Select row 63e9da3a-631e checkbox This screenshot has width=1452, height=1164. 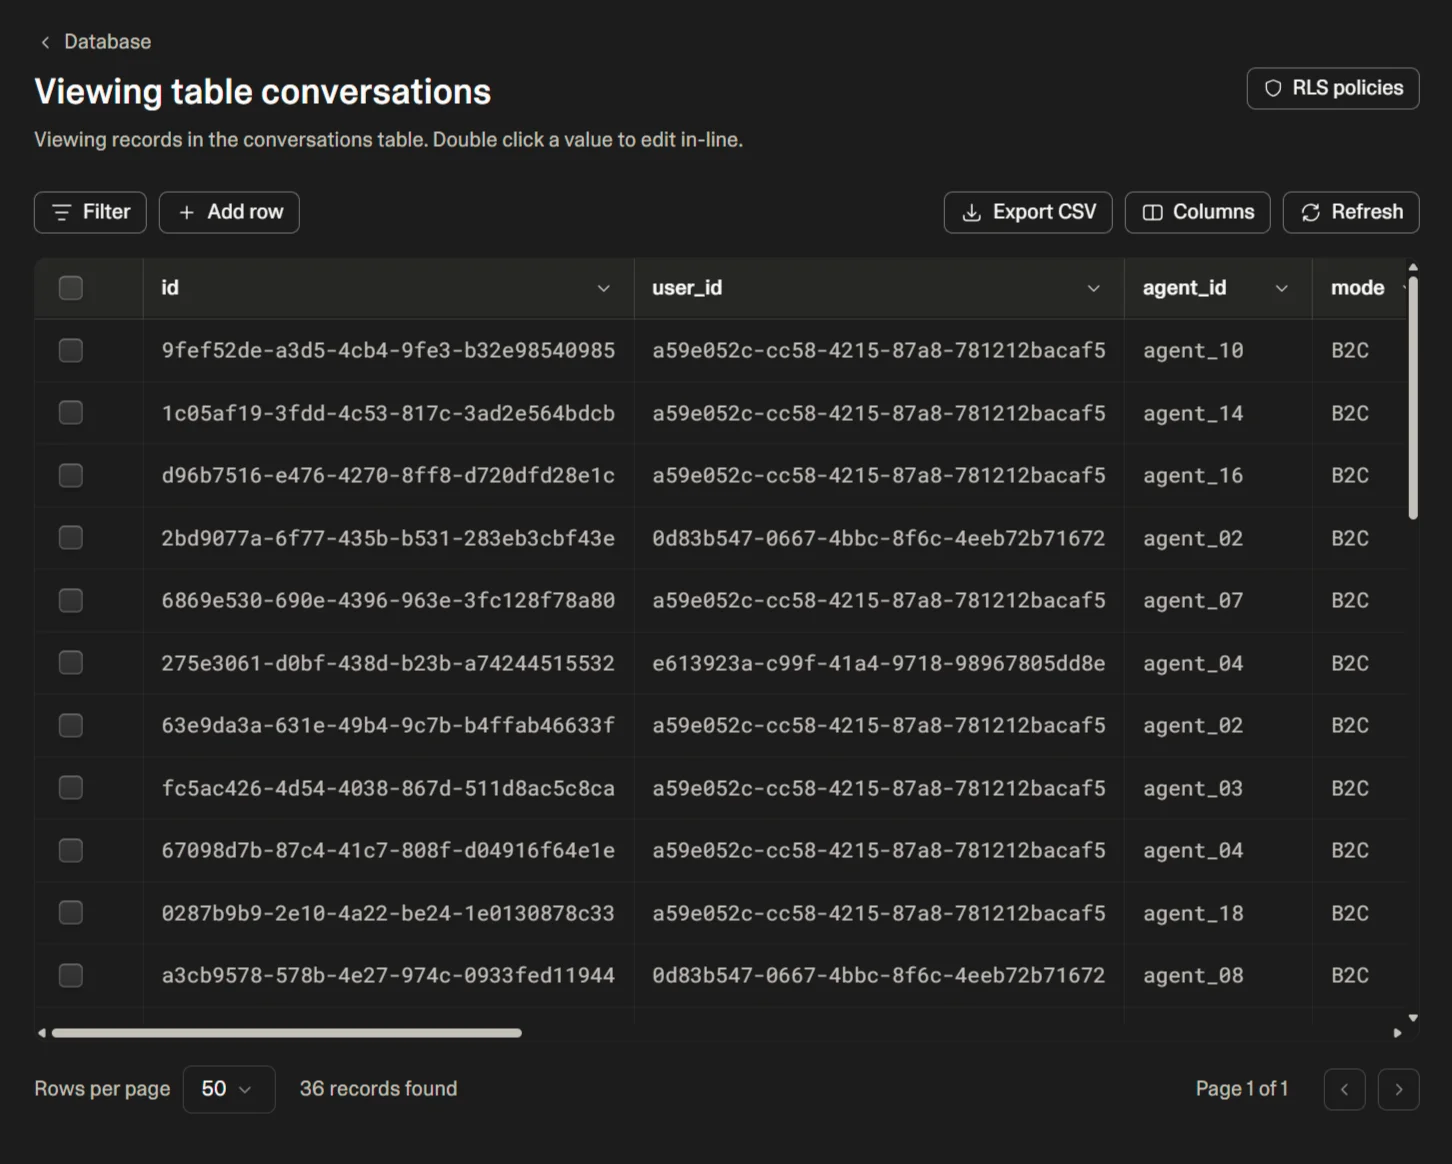pos(71,725)
